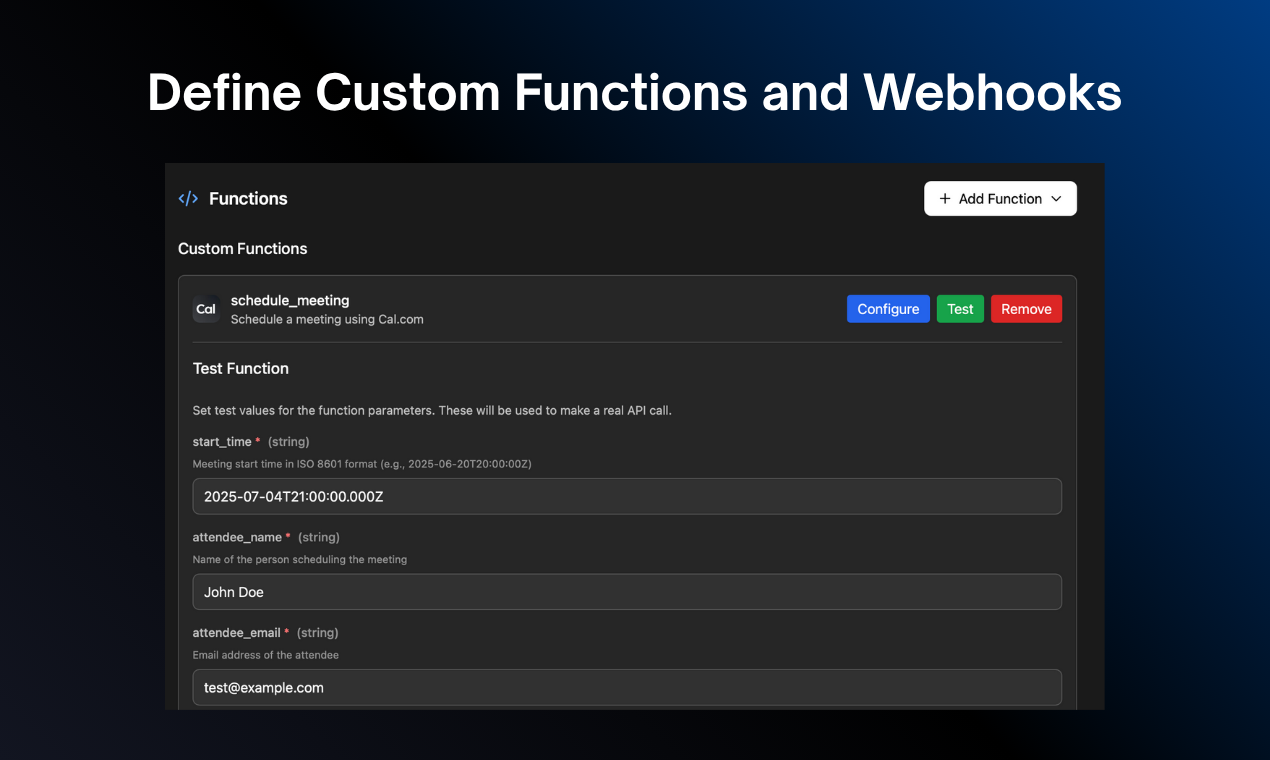Click the Custom Functions subheading

point(243,248)
